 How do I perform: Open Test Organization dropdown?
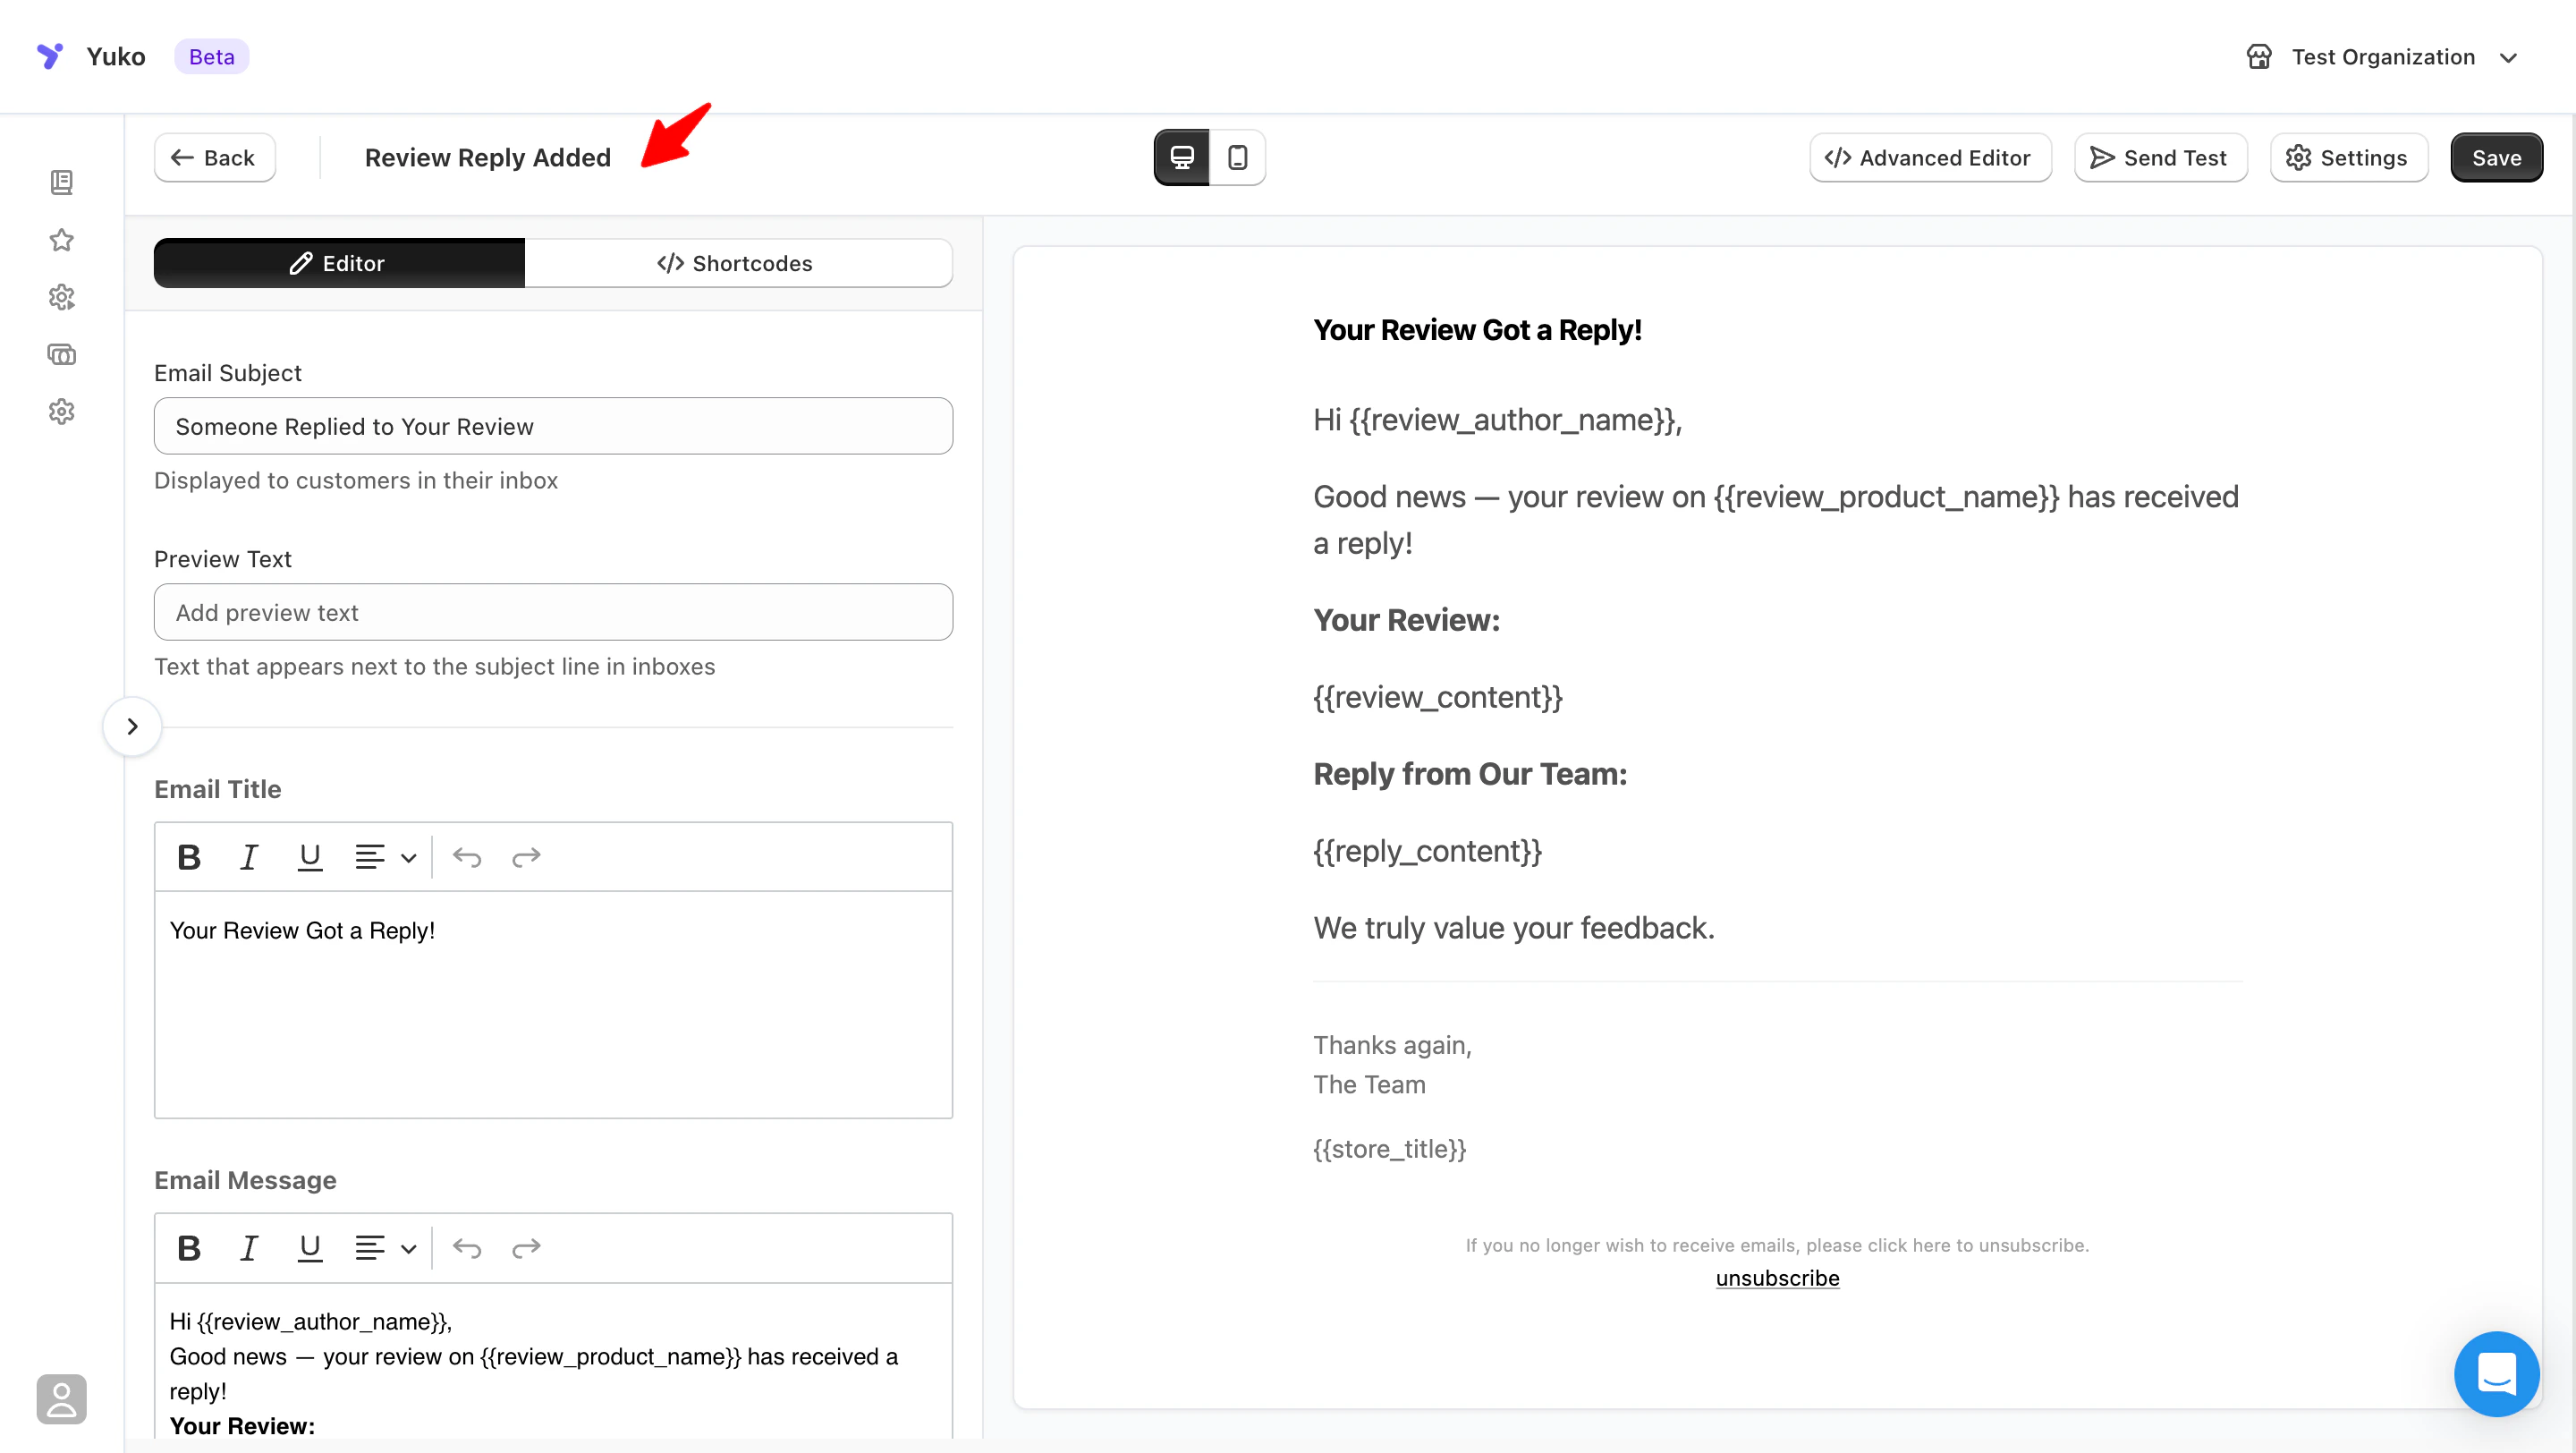click(2382, 57)
